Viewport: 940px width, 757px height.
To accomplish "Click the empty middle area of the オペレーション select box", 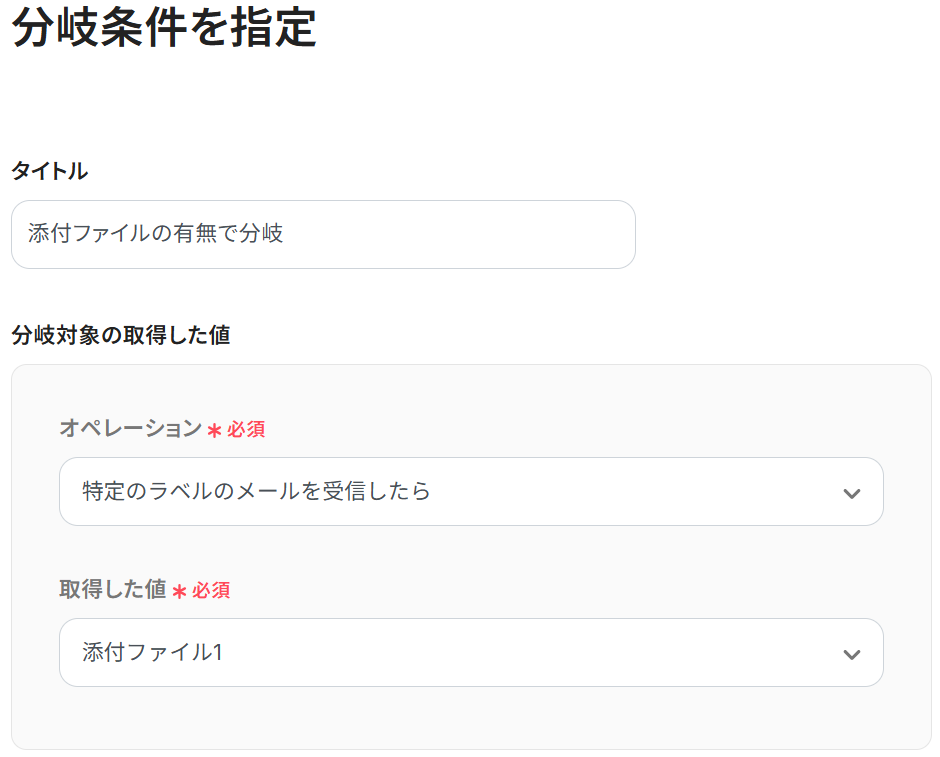I will click(629, 491).
